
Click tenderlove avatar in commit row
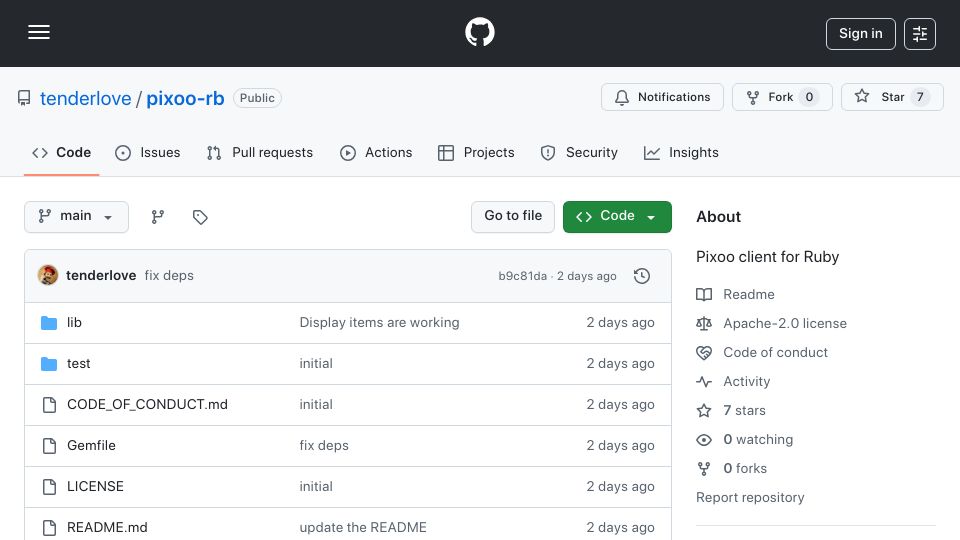(x=48, y=276)
